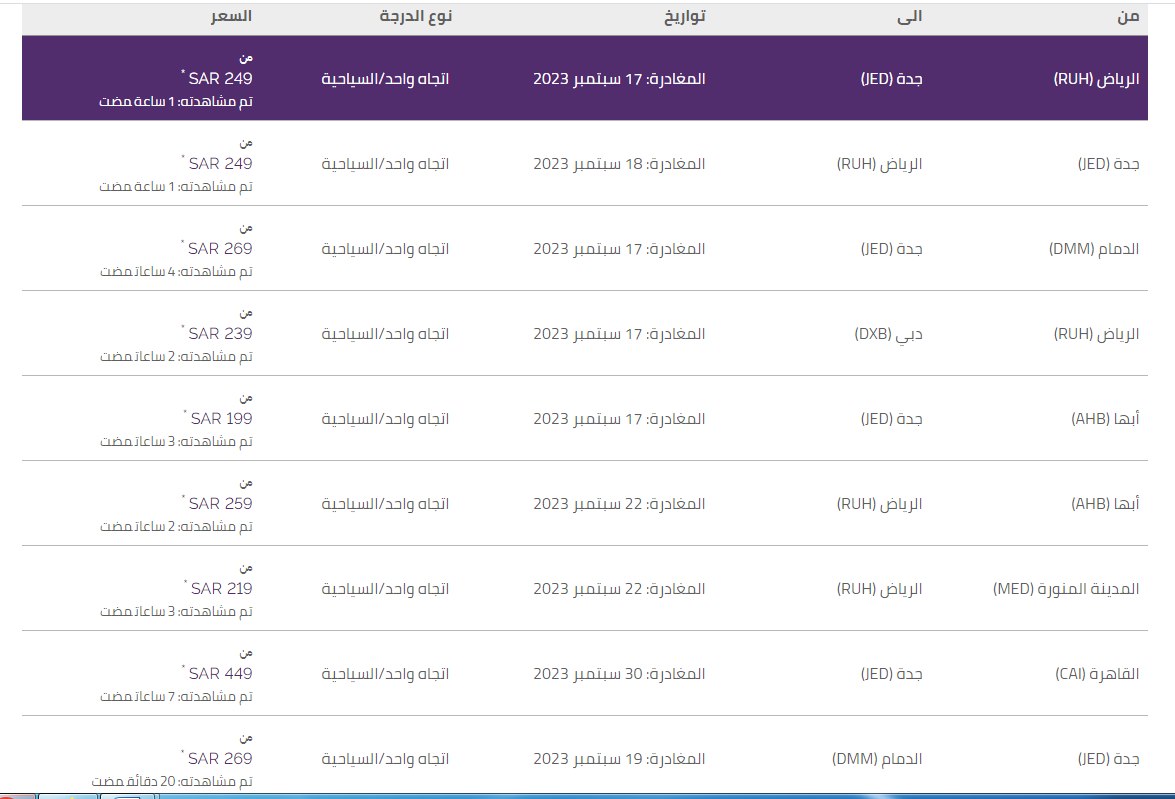Screen dimensions: 1175x799
Task: Click date in the دبي (DXB) row
Action: coord(619,334)
